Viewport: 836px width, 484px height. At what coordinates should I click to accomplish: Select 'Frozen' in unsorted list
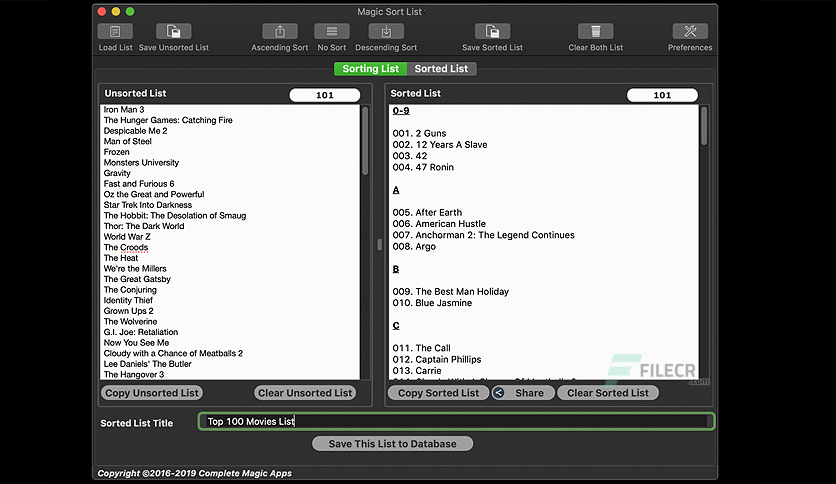116,152
